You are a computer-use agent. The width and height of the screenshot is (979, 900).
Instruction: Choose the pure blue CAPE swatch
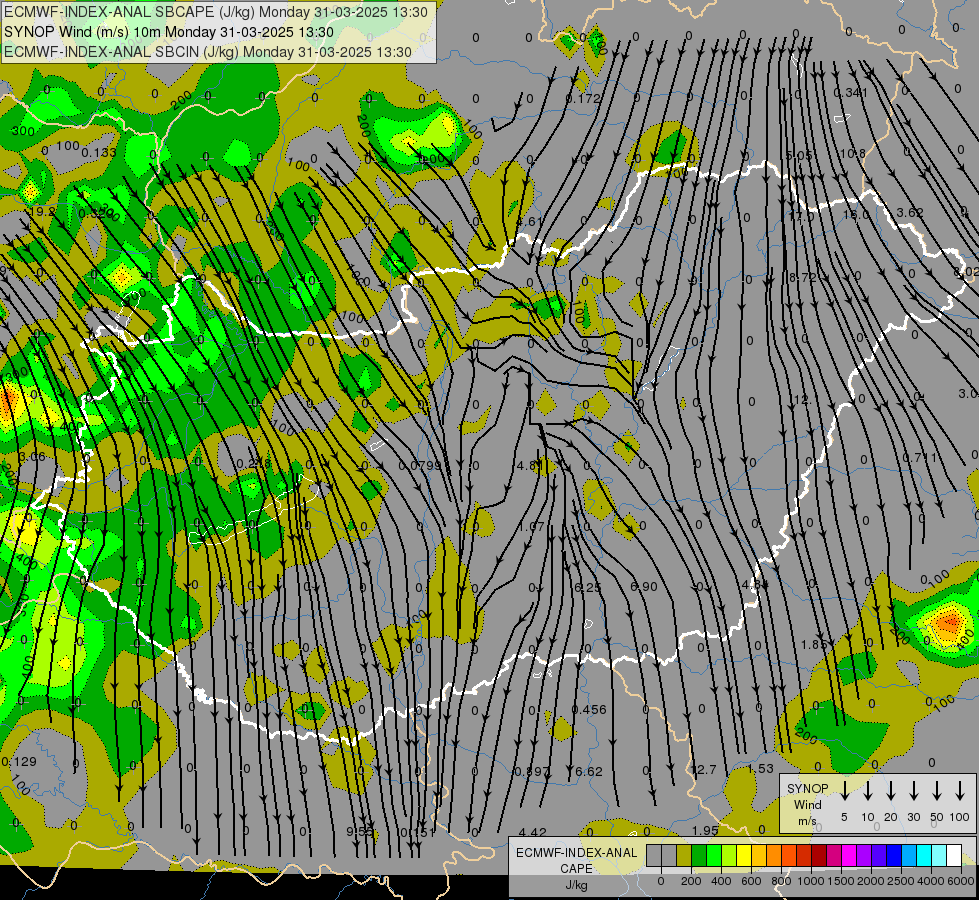point(893,855)
